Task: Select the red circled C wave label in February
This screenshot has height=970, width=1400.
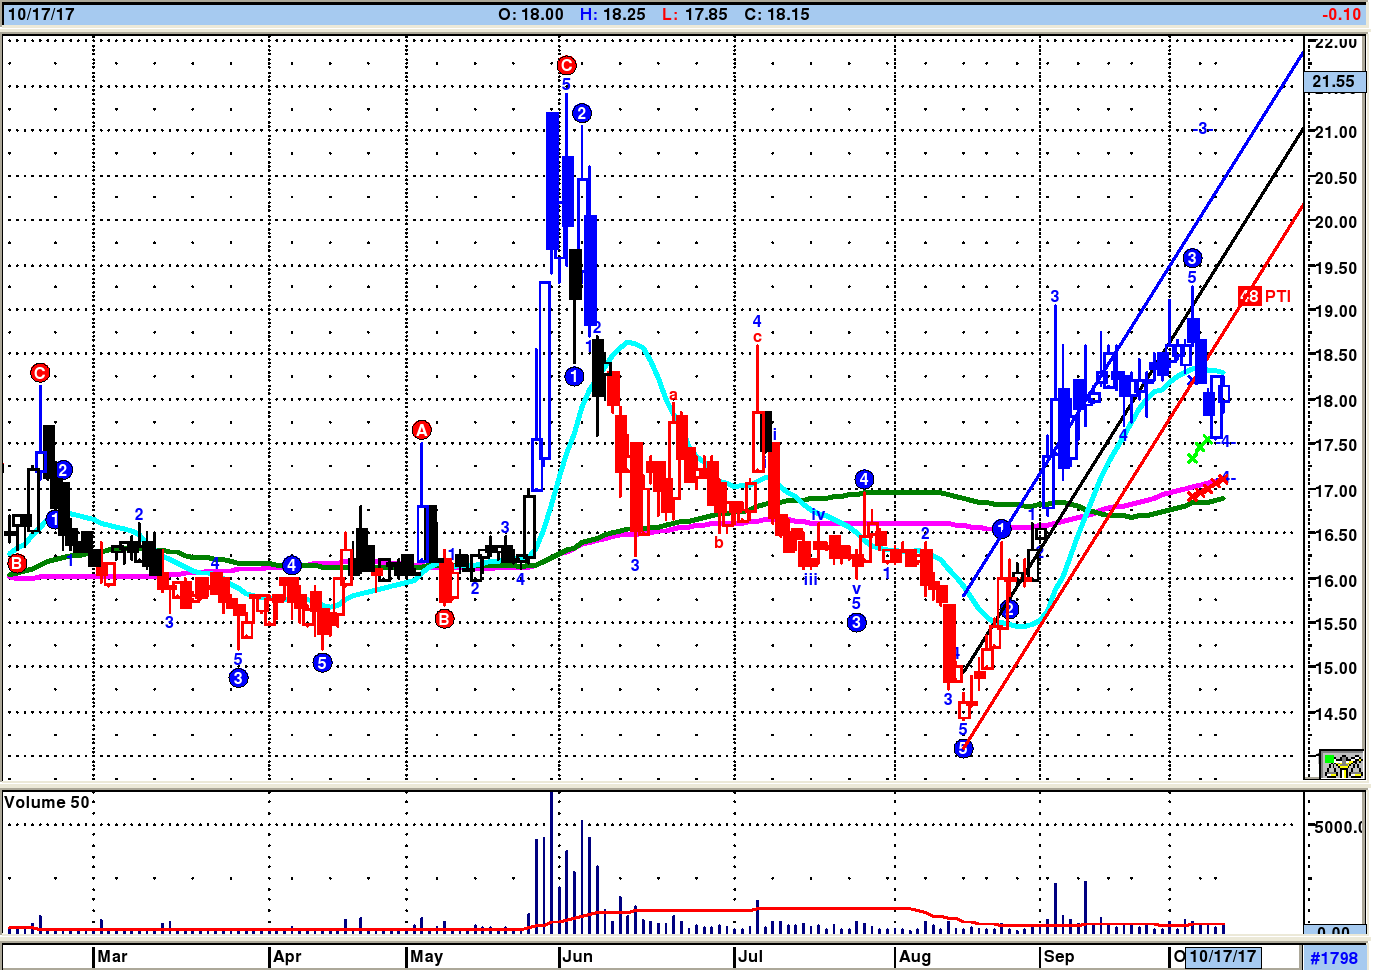Action: pos(40,373)
